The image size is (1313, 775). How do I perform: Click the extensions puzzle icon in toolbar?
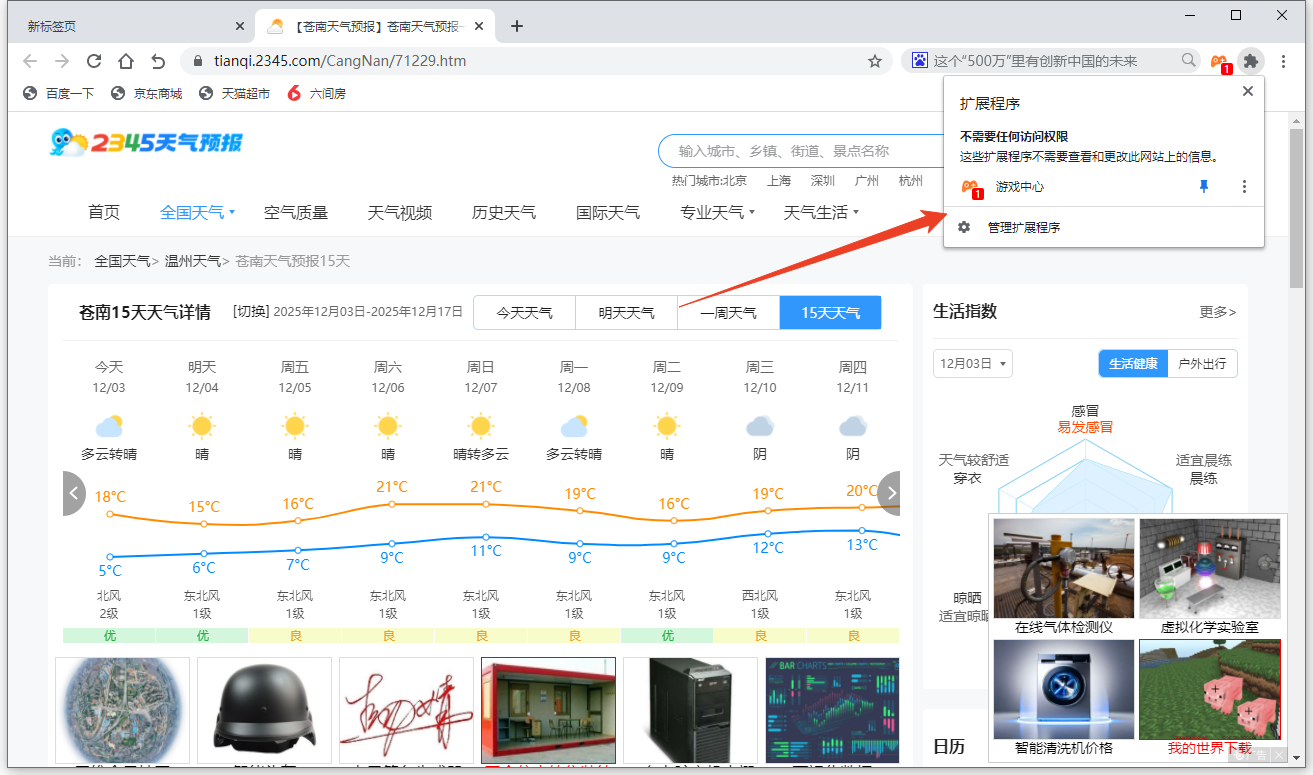tap(1250, 61)
